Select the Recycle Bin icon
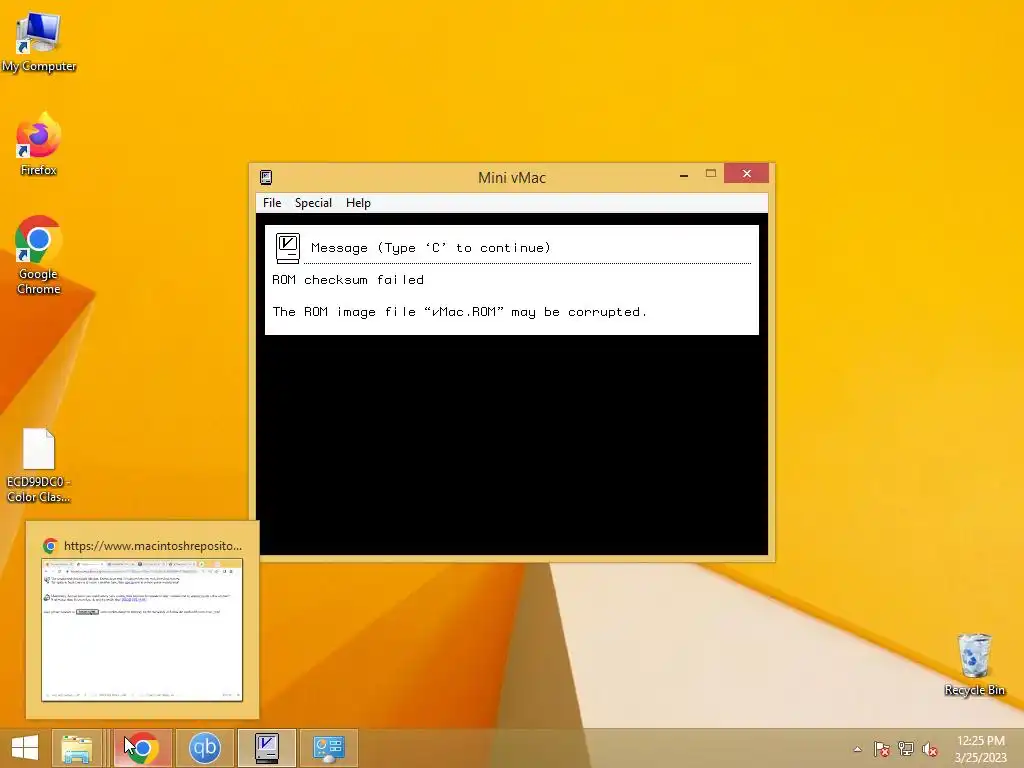 [974, 664]
